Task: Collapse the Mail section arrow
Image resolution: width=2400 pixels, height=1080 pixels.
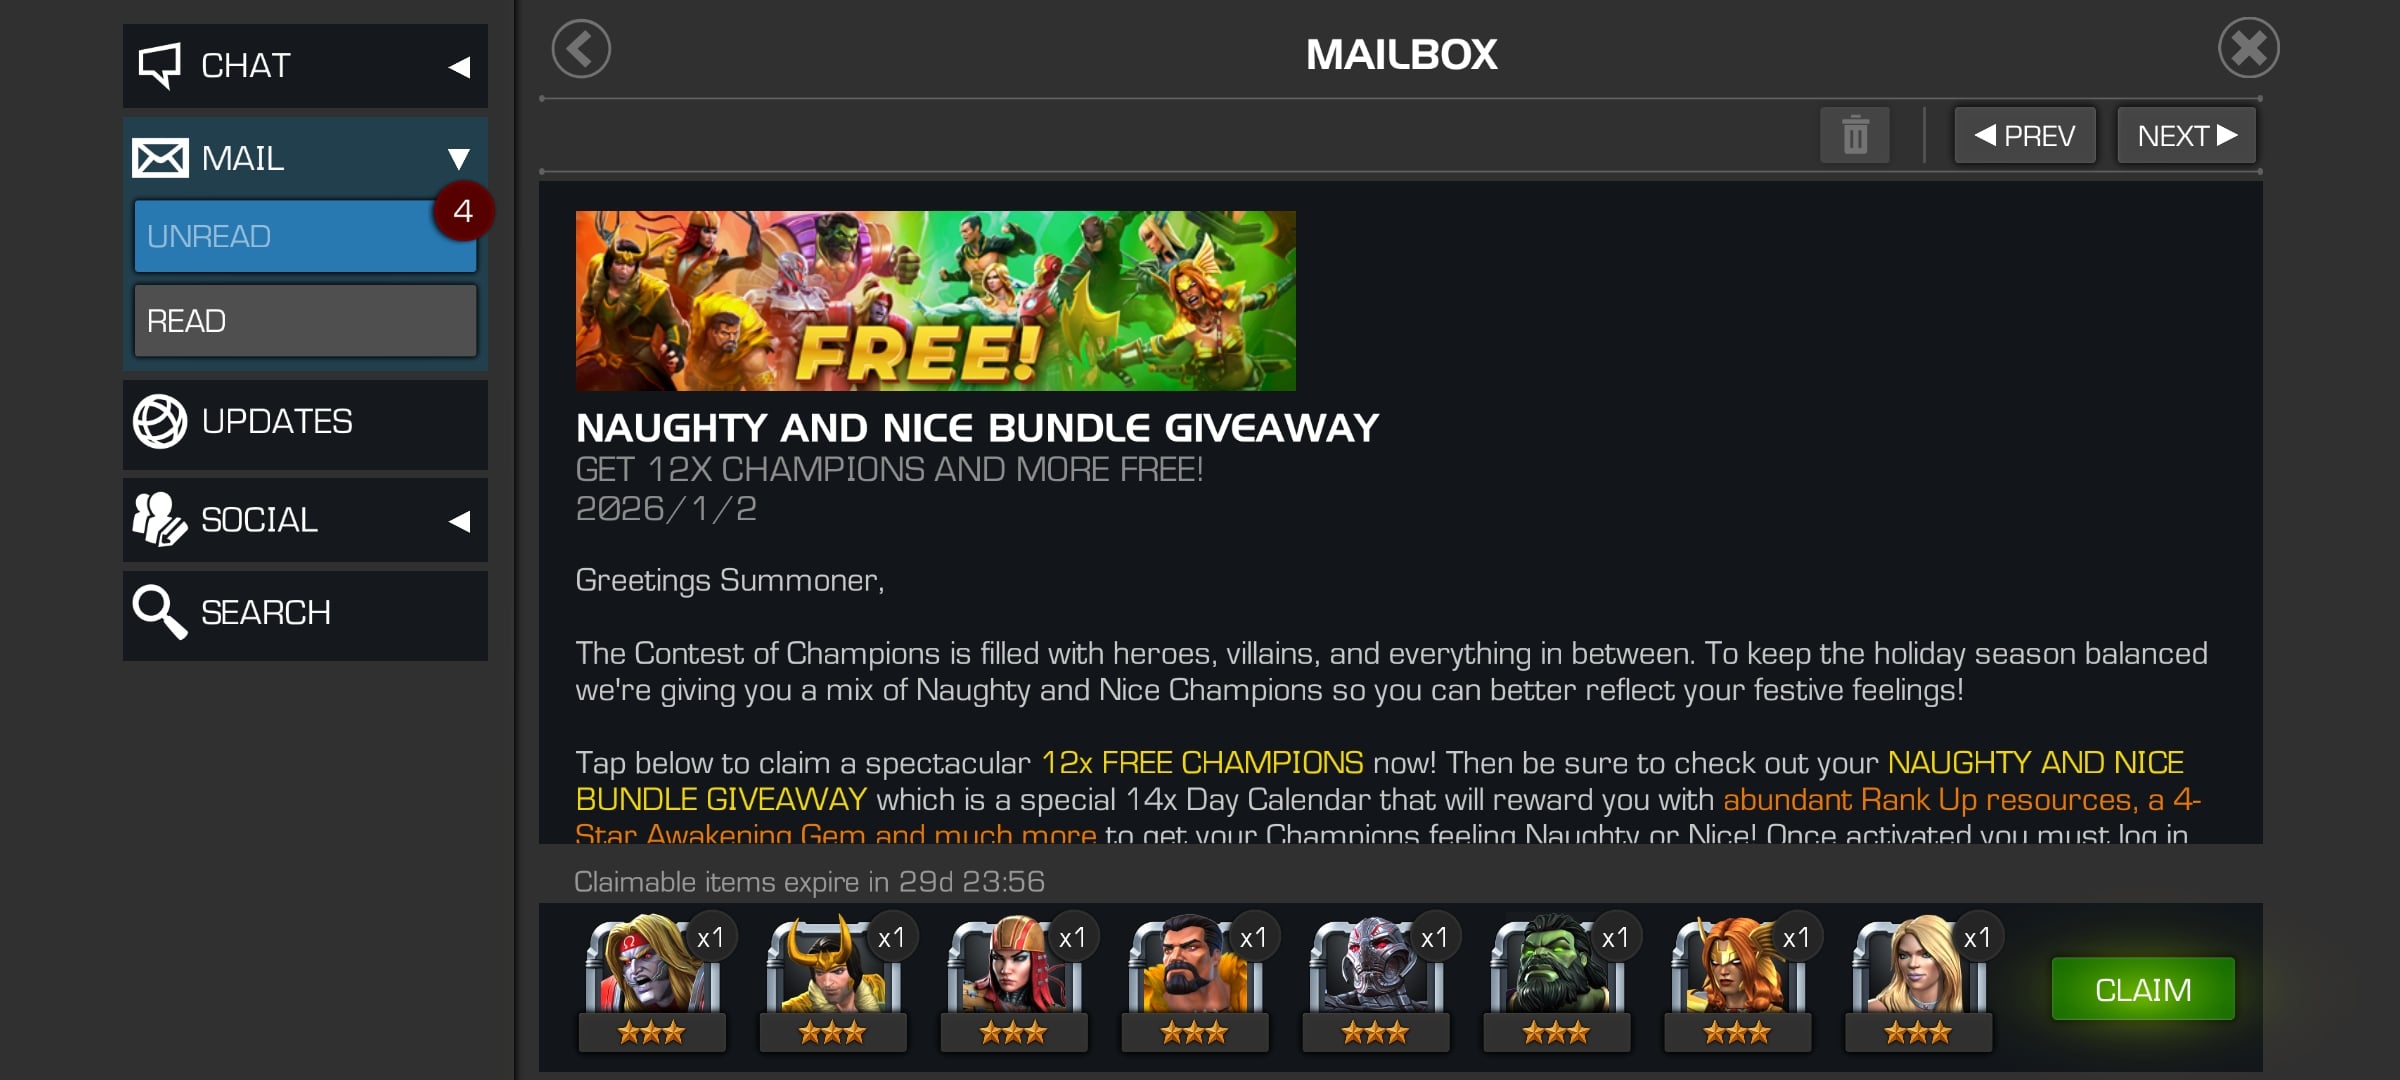Action: 459,158
